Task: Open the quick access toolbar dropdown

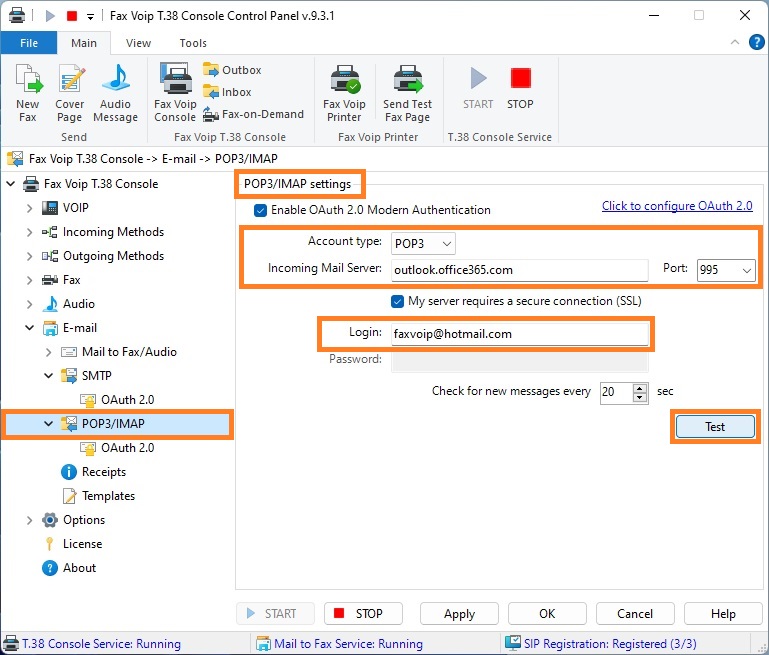Action: pyautogui.click(x=90, y=17)
